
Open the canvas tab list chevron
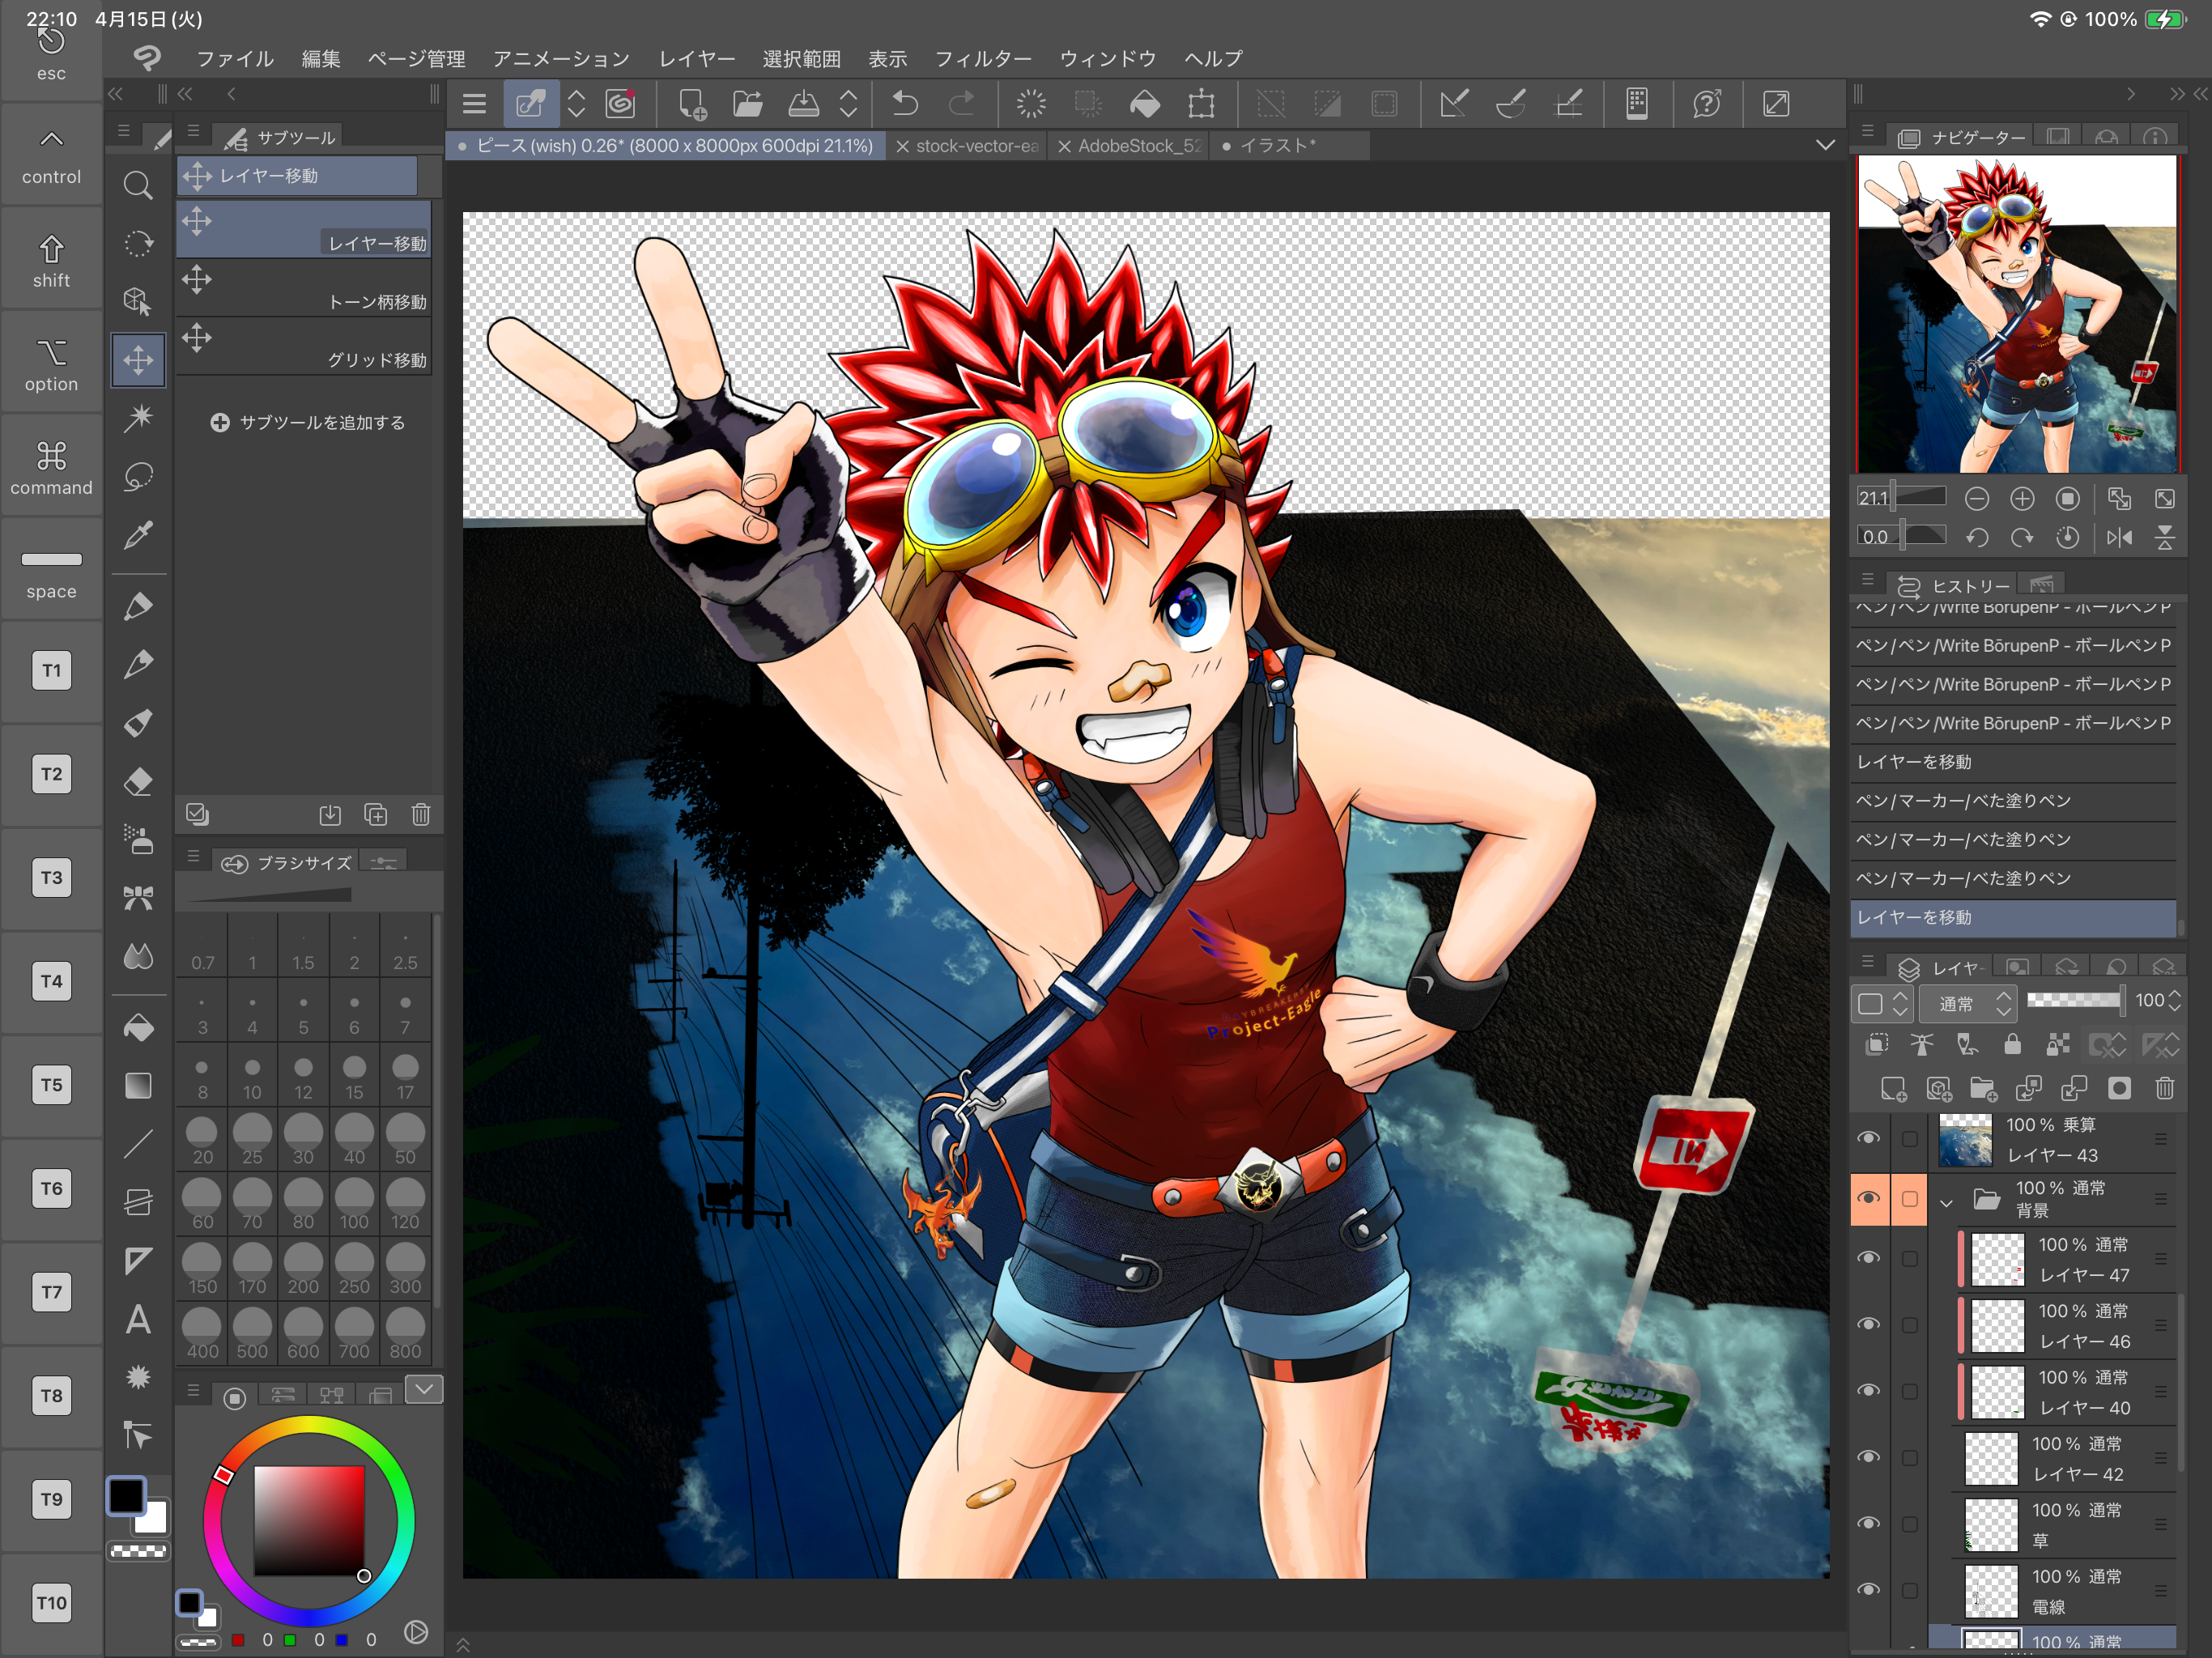pyautogui.click(x=1825, y=145)
